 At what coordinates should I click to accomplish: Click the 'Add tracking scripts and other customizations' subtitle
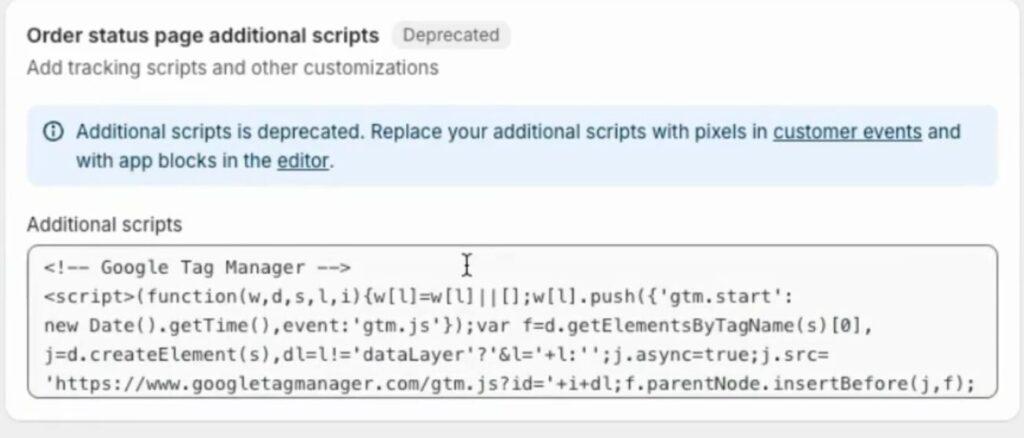coord(232,68)
